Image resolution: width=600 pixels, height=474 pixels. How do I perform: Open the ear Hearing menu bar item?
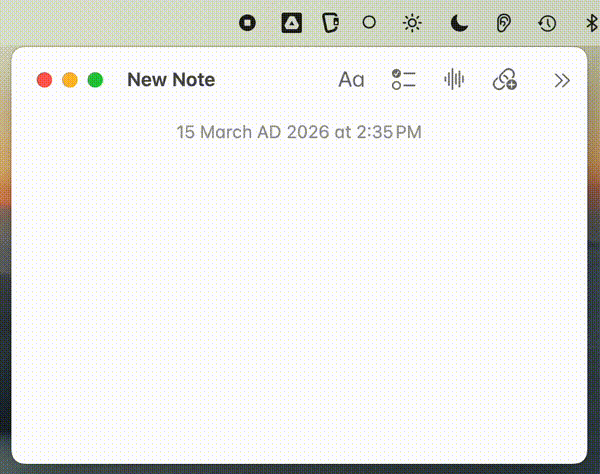[504, 22]
